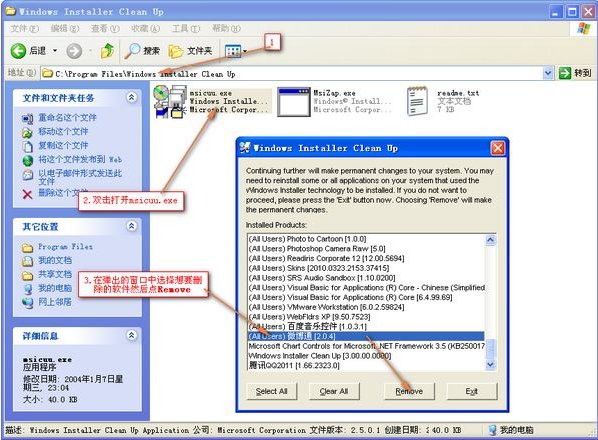Toggle the Folders pane button
Viewport: 598px width, 440px height.
[190, 51]
